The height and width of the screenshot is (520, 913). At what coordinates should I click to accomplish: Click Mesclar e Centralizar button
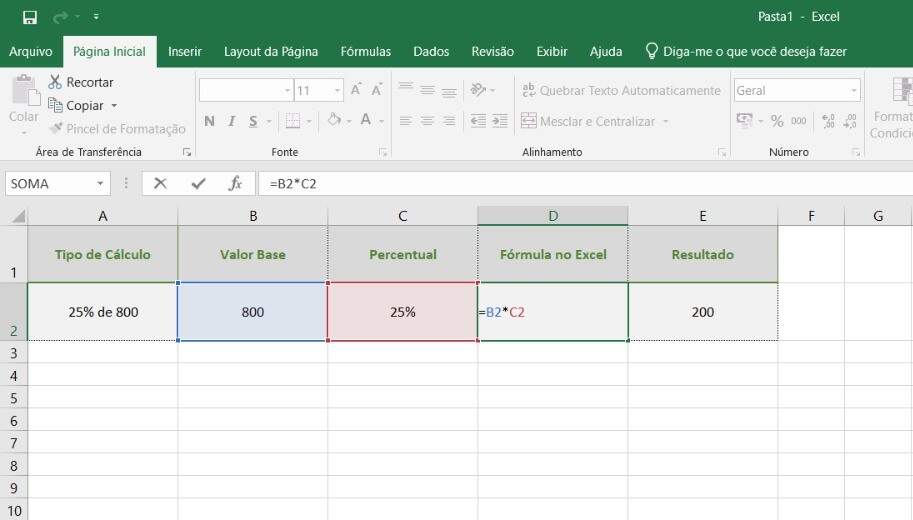click(x=588, y=121)
